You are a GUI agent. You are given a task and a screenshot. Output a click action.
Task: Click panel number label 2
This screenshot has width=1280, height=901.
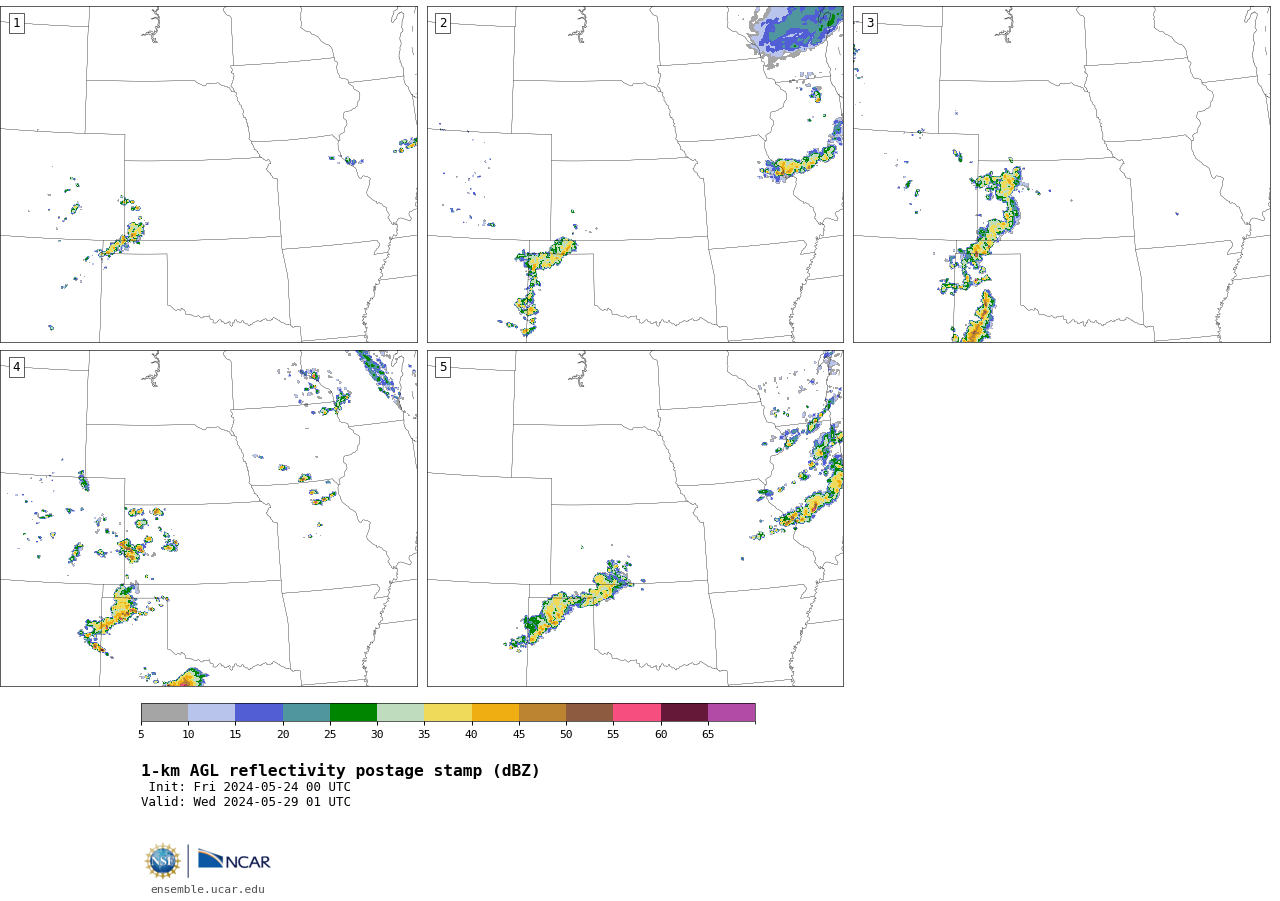443,23
